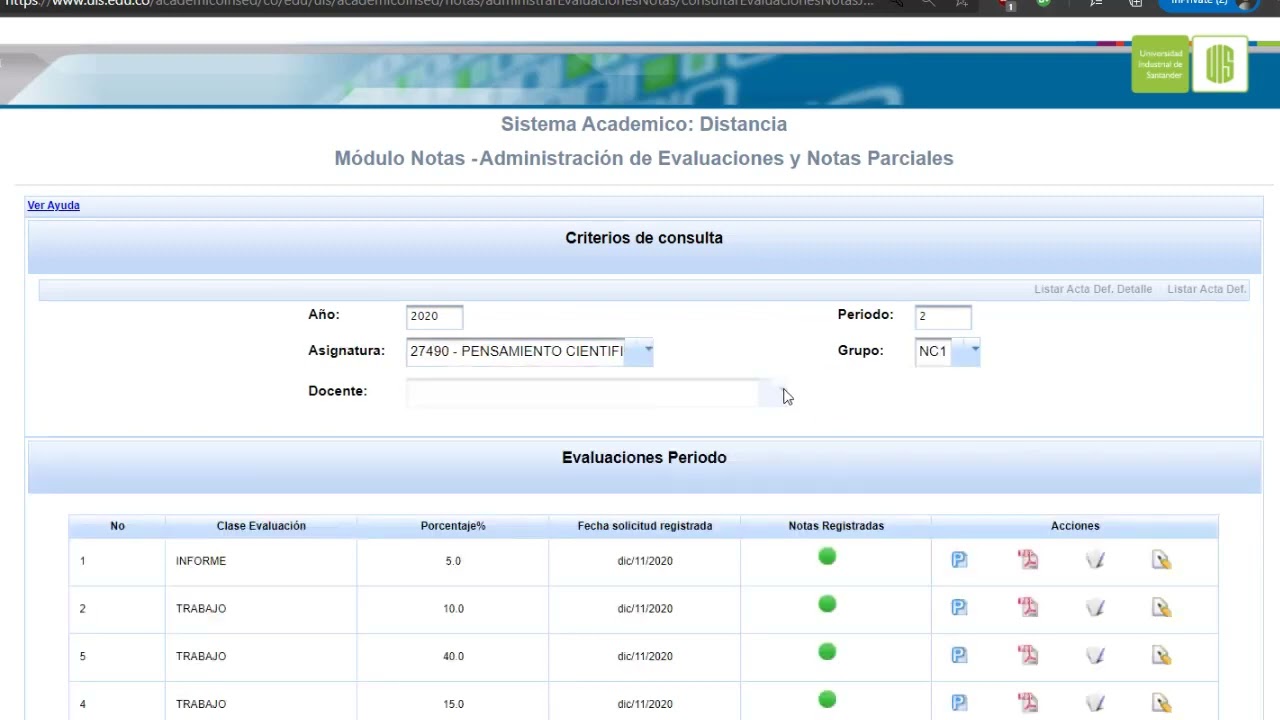Click the 5.0 percentage cell

(453, 561)
